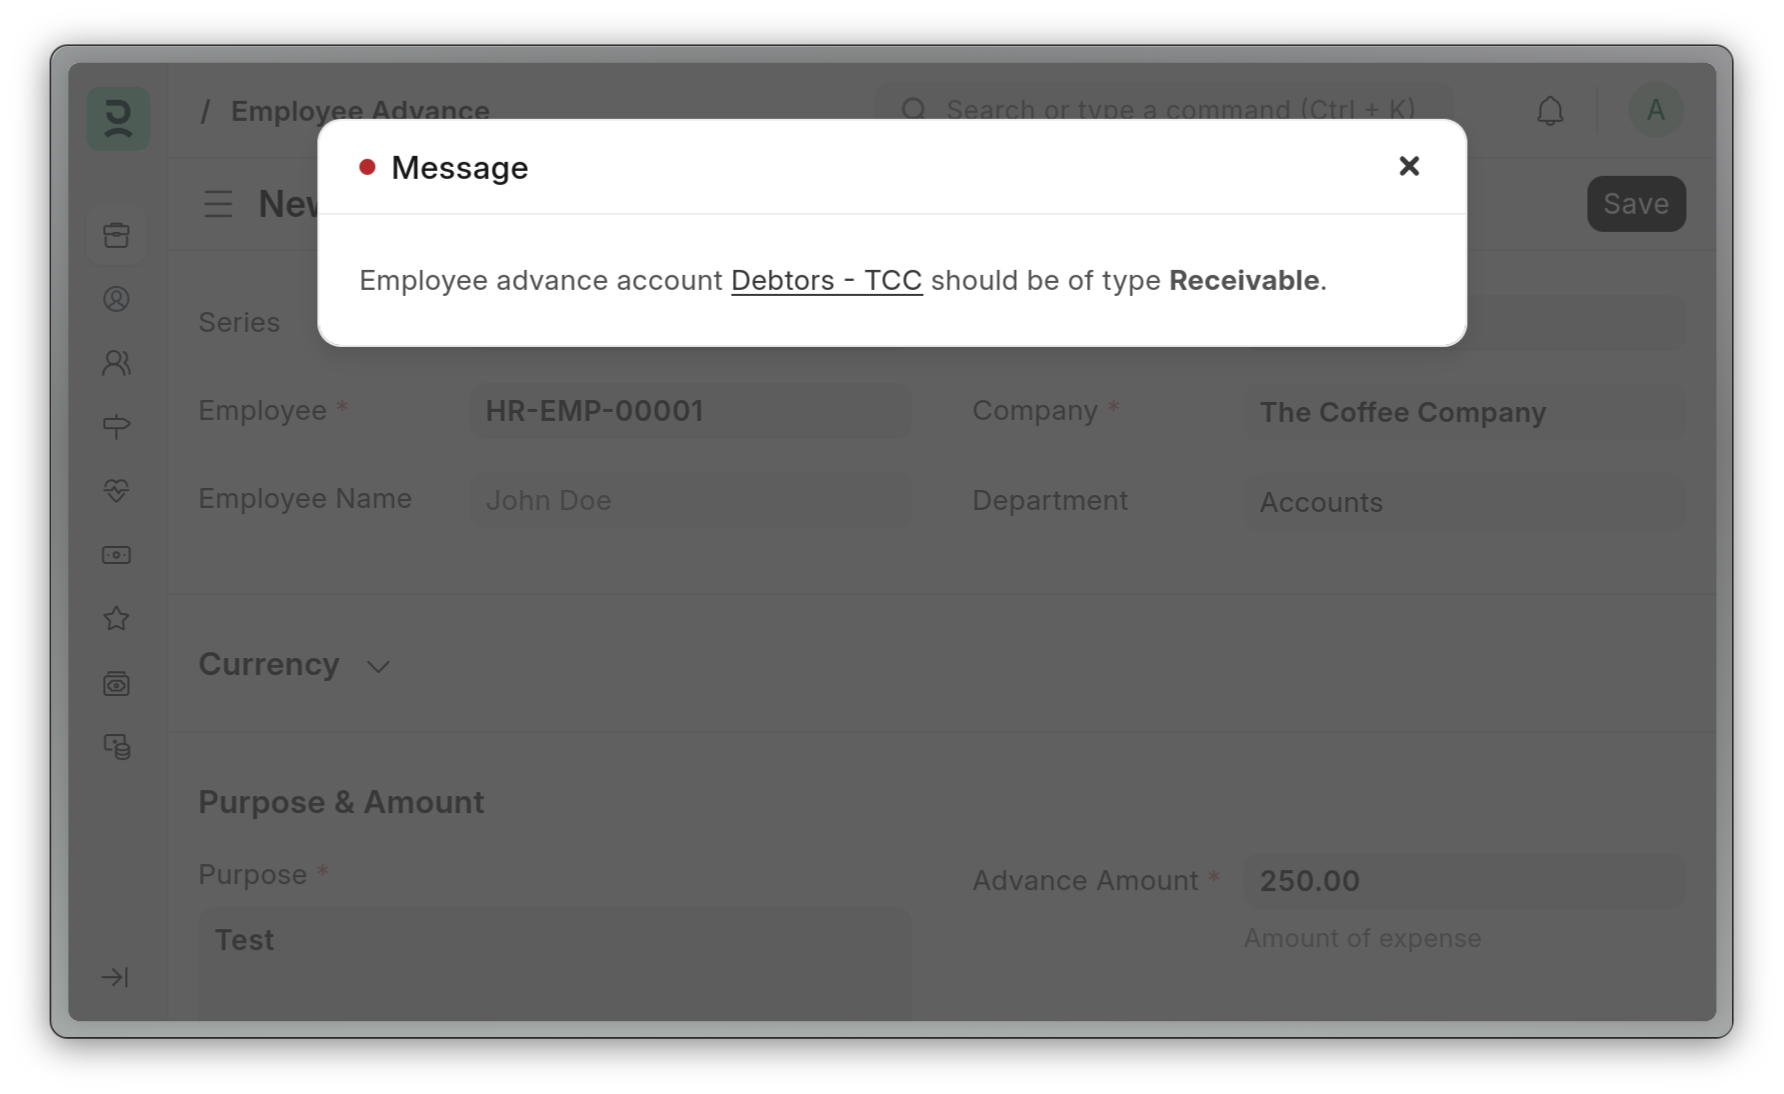Open notifications bell
Screen dimensions: 1784x1094
[1549, 110]
